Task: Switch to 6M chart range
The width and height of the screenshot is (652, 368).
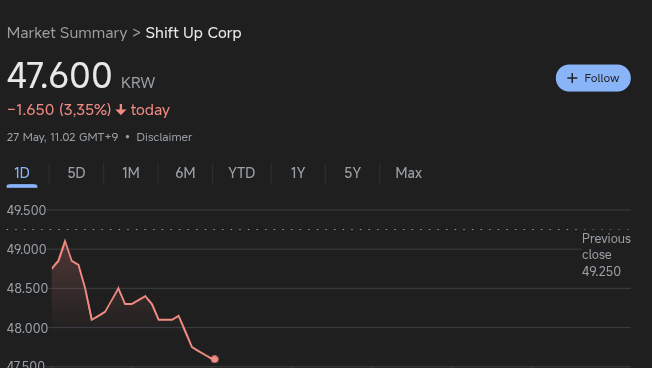Action: pos(185,173)
